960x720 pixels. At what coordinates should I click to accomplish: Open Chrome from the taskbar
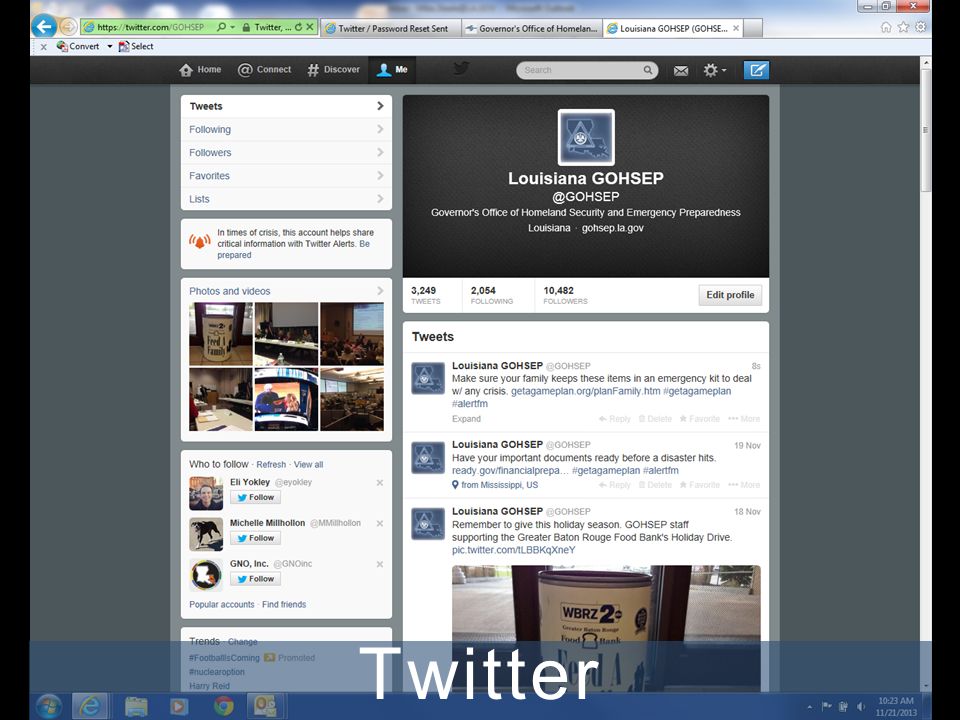223,706
